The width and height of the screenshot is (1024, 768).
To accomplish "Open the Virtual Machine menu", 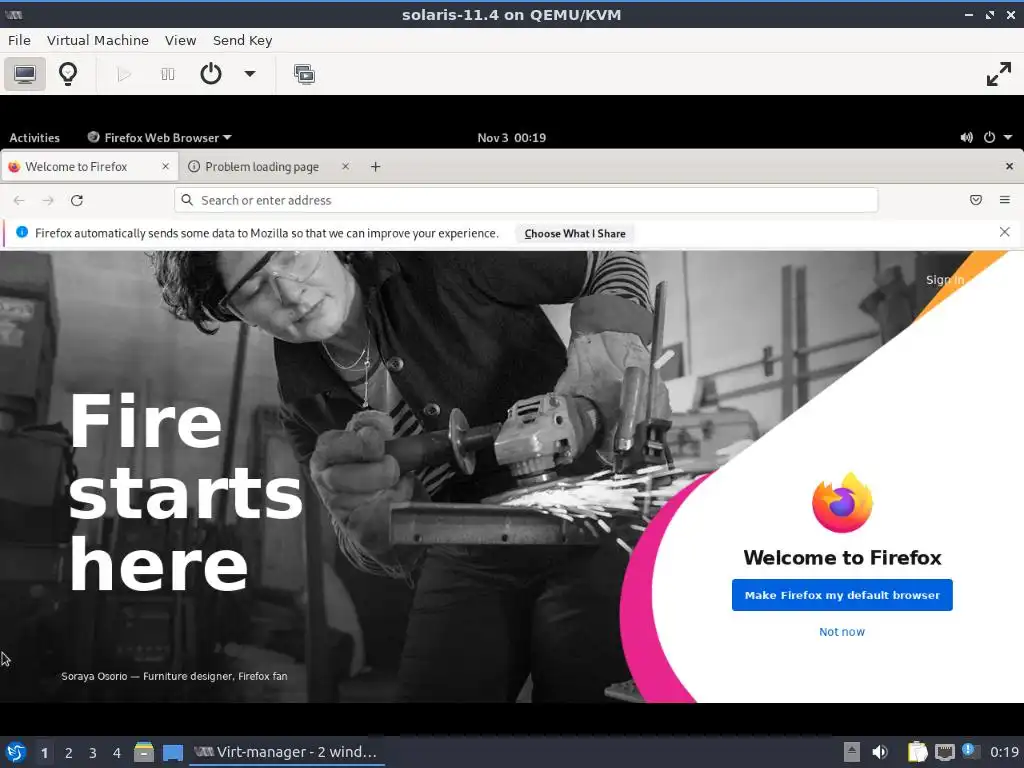I will coord(98,40).
